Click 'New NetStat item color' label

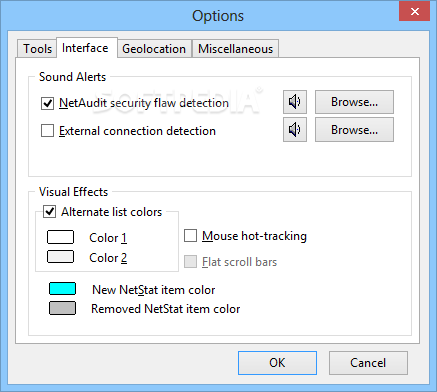[154, 290]
